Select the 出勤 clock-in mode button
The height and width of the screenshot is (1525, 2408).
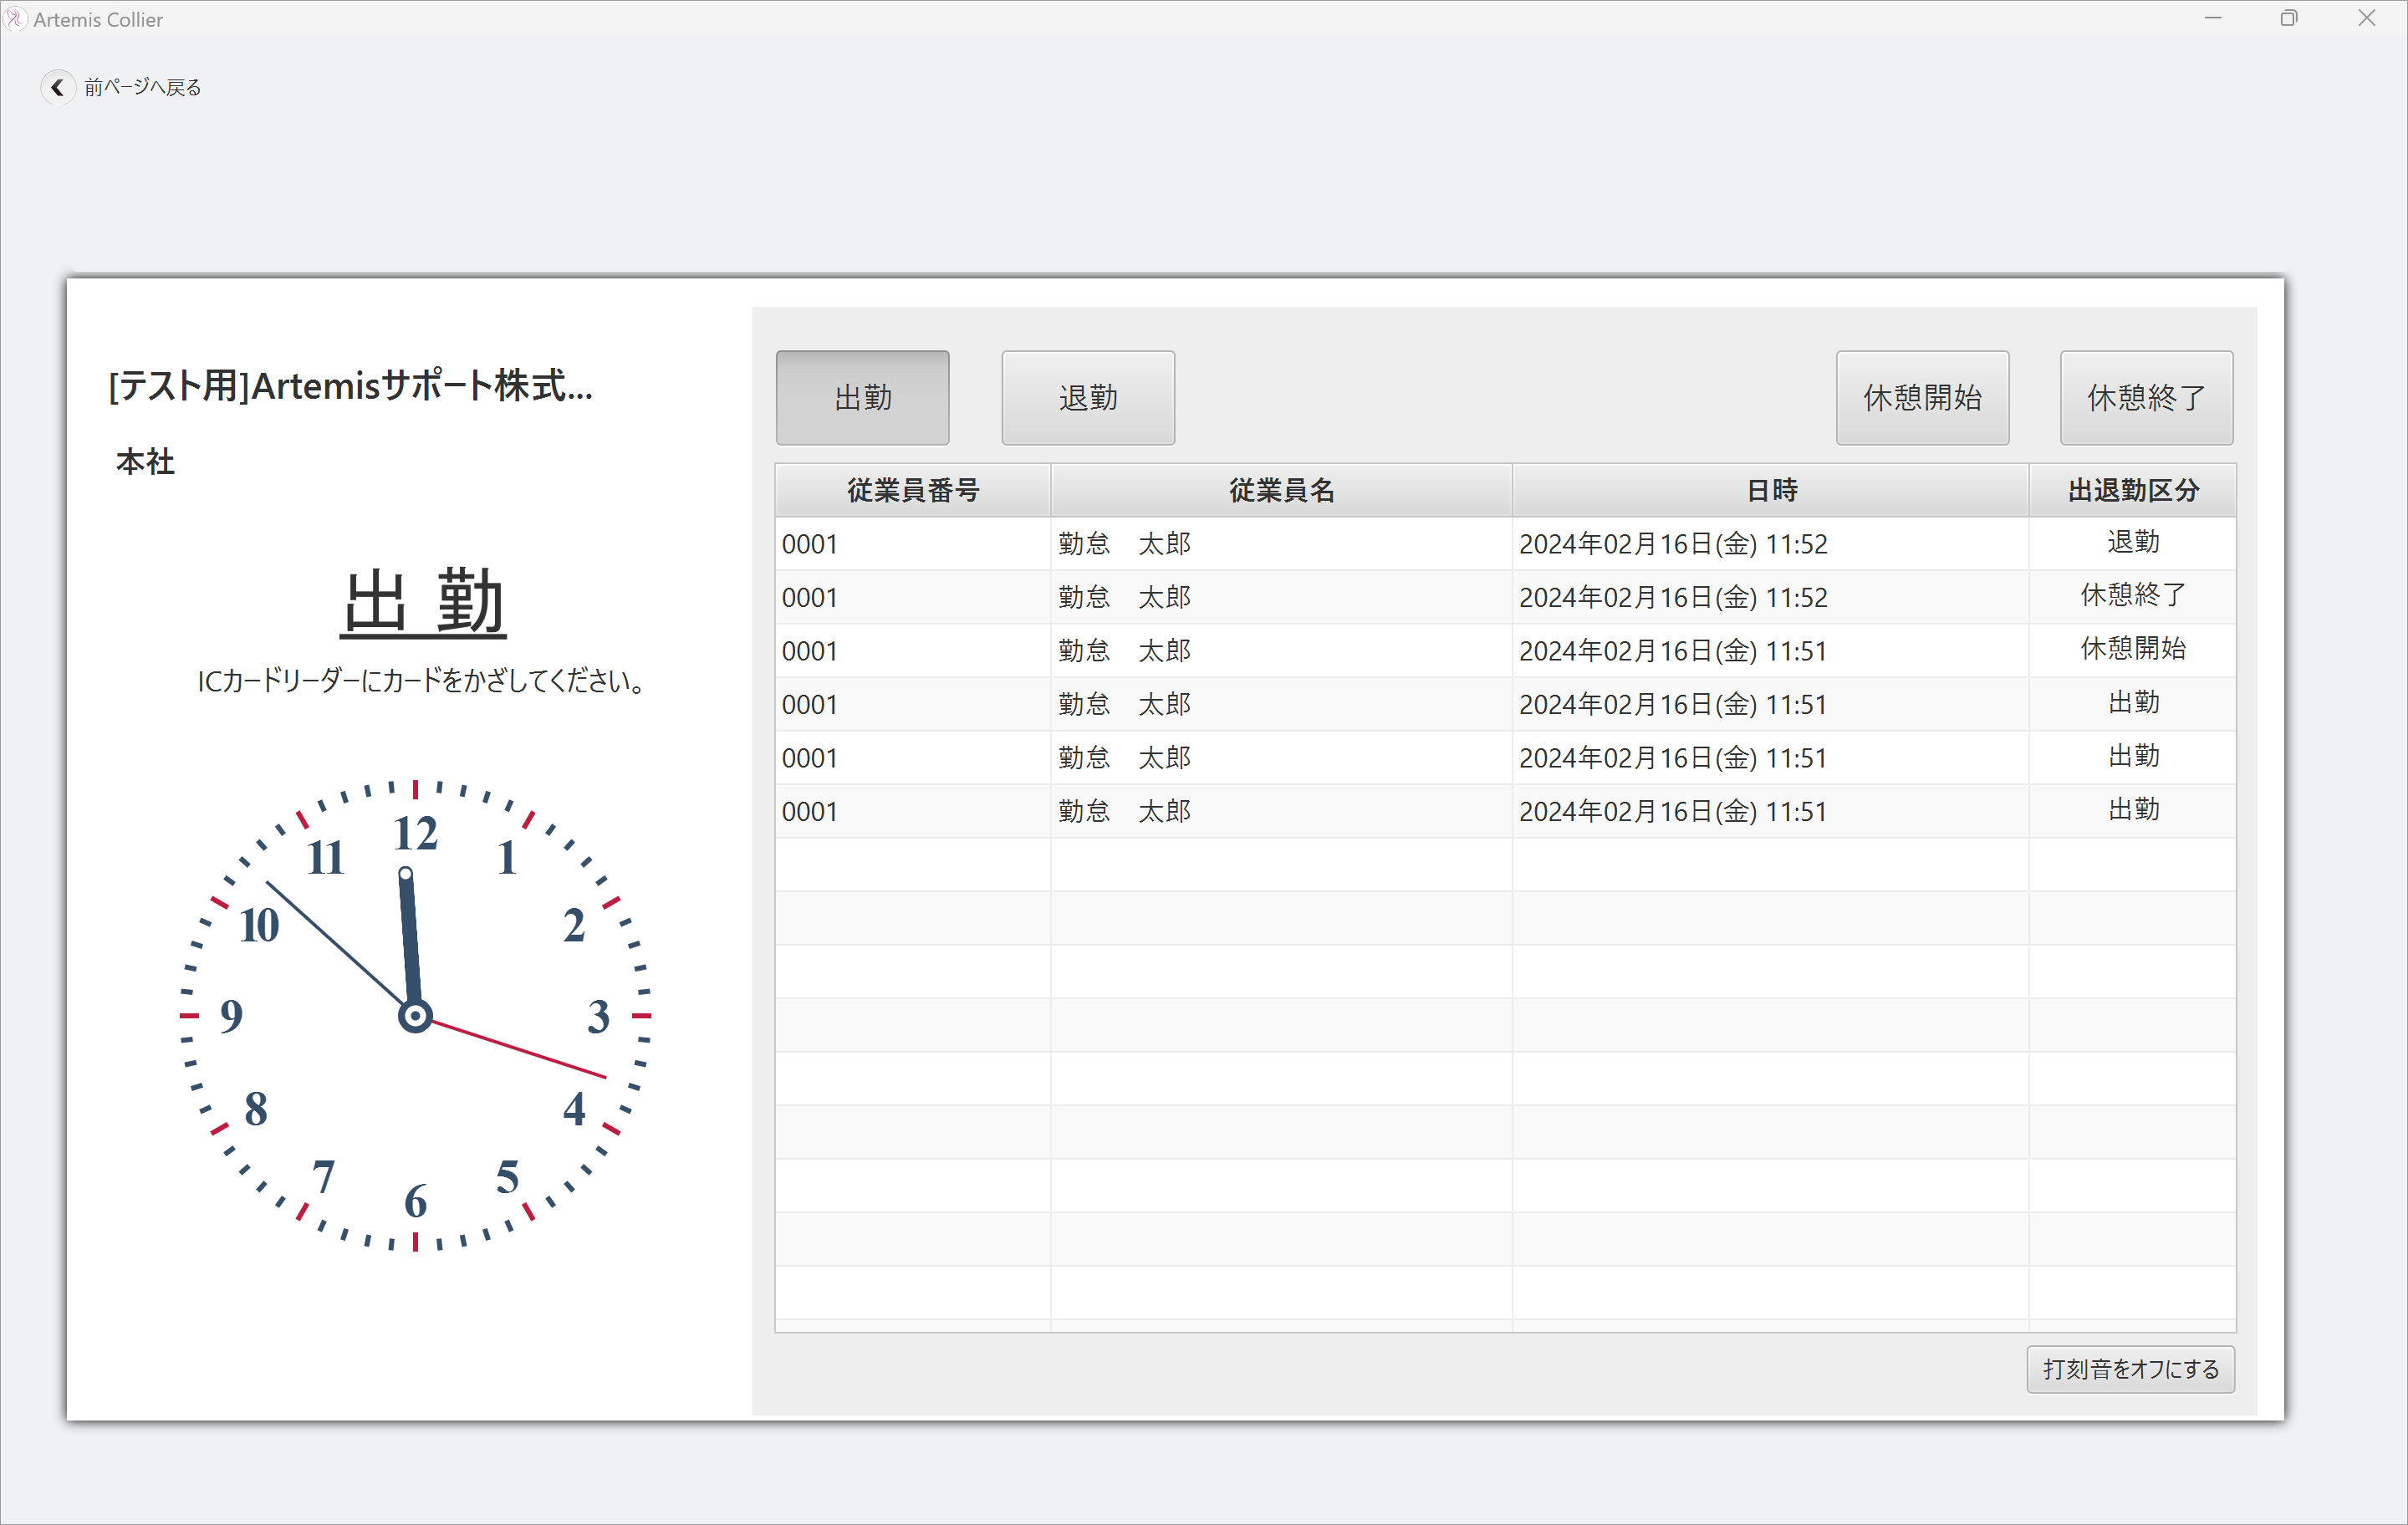(x=862, y=398)
